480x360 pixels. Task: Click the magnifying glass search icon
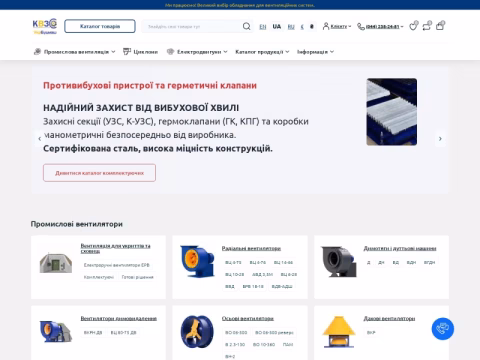[246, 26]
